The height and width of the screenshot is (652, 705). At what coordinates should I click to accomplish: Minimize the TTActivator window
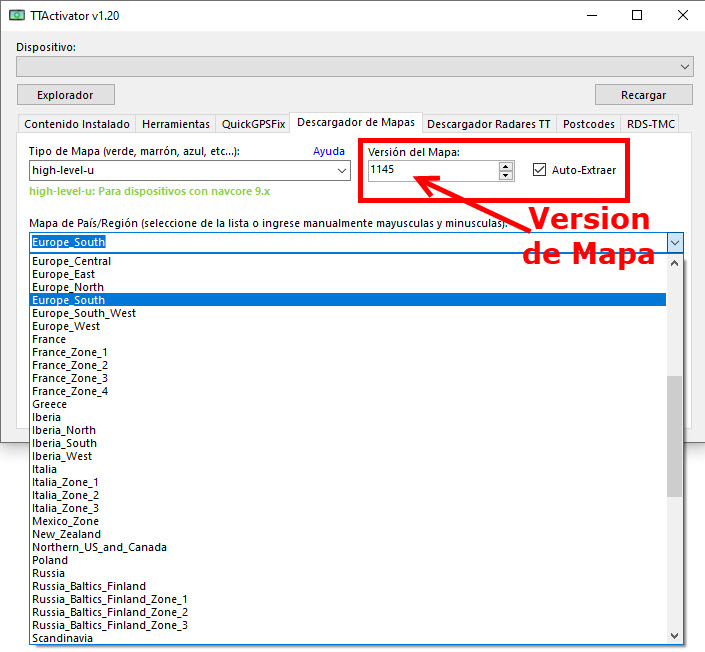[x=592, y=16]
